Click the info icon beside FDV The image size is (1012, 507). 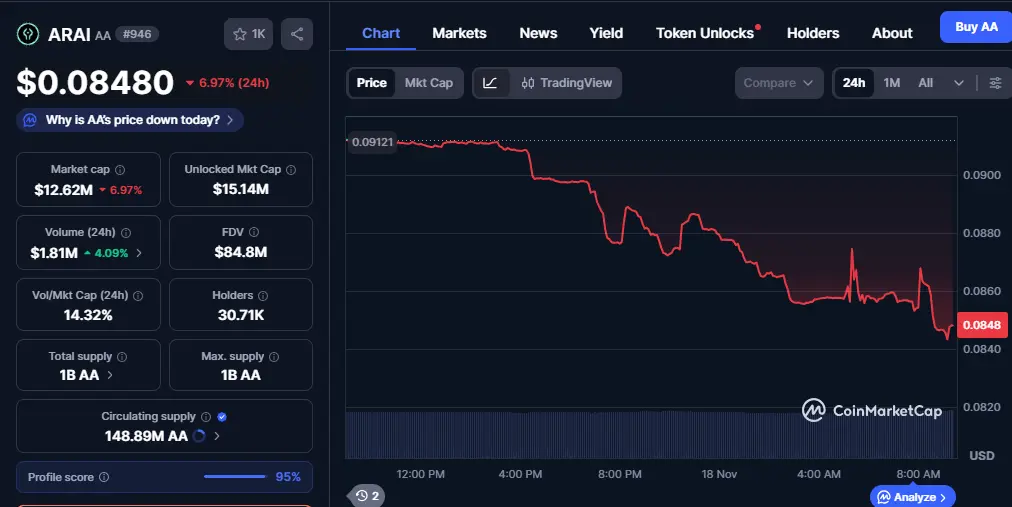[x=254, y=232]
